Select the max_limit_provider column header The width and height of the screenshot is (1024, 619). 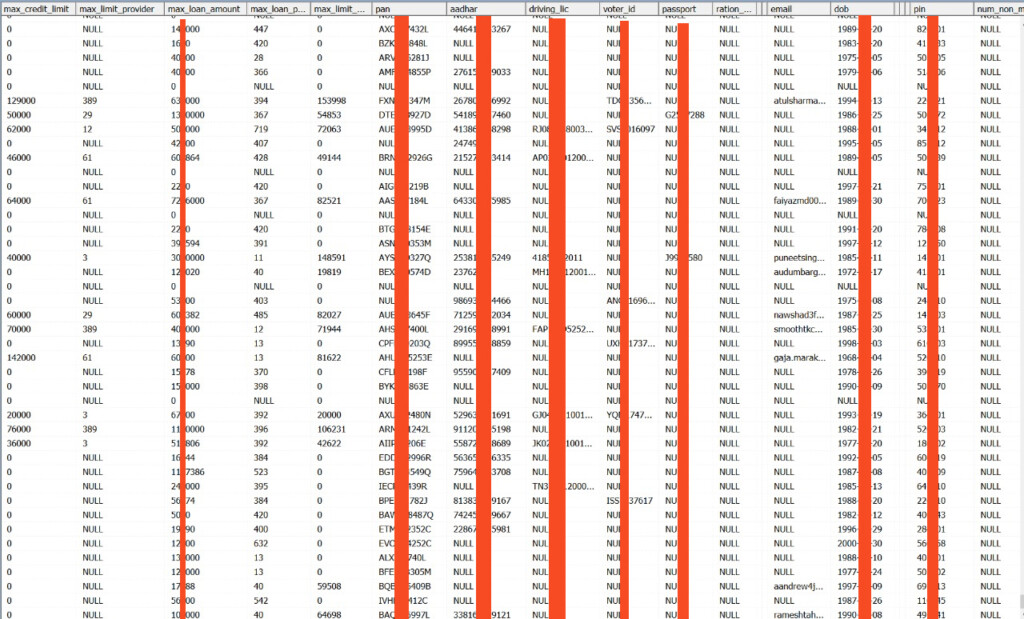click(120, 9)
